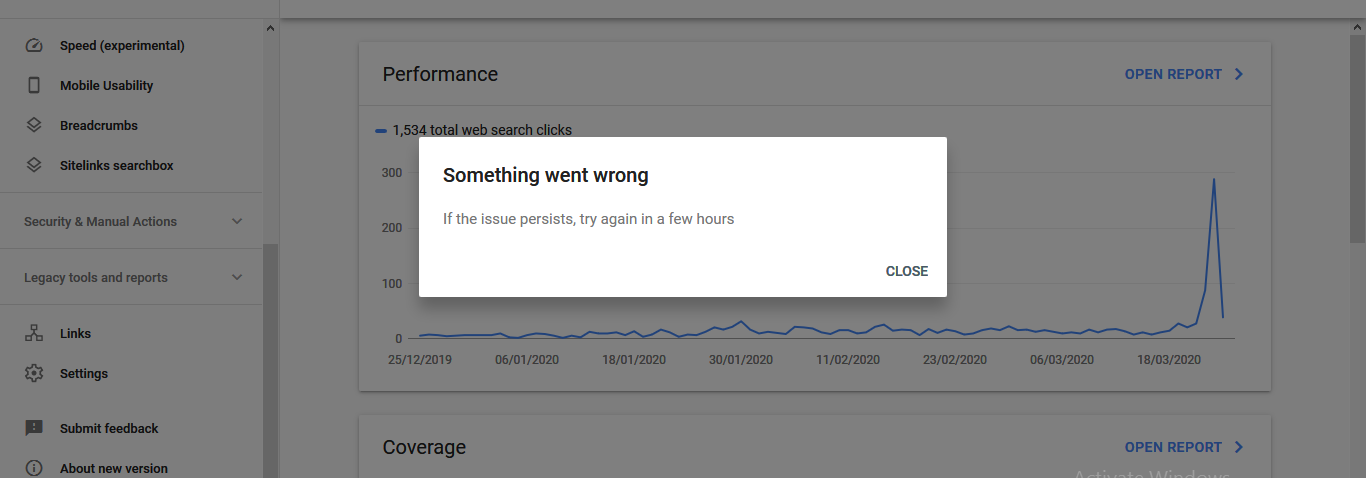The height and width of the screenshot is (478, 1366).
Task: Click the Links sitemap icon
Action: pos(34,334)
